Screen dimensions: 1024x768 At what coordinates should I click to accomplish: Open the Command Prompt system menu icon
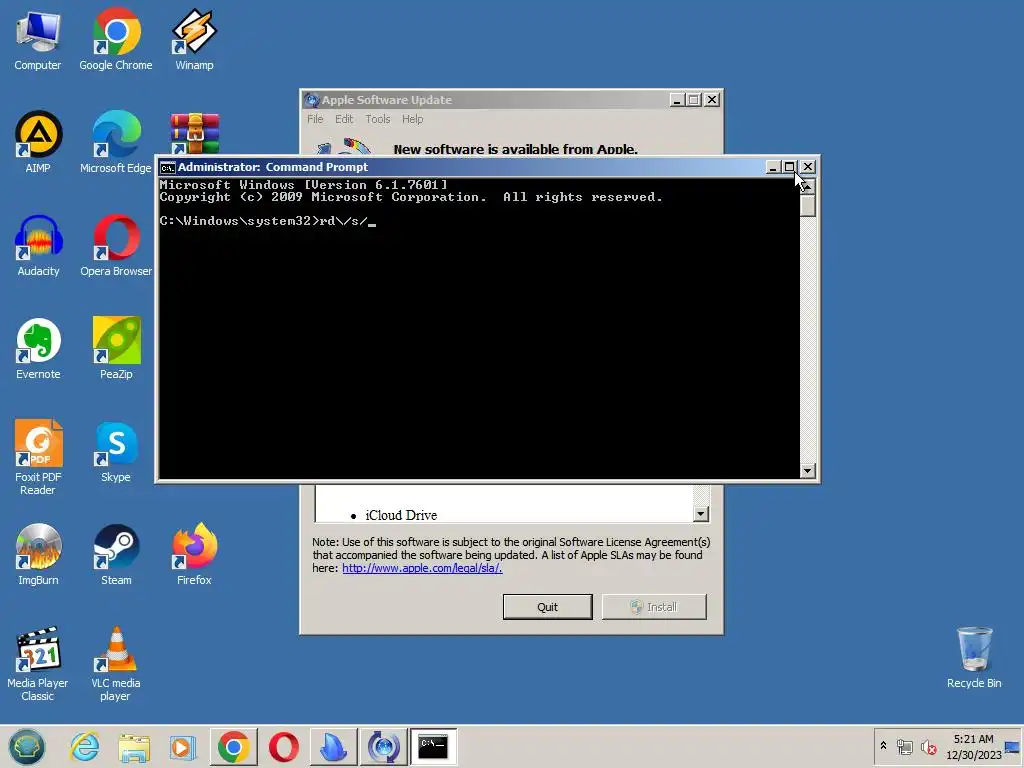[x=168, y=167]
